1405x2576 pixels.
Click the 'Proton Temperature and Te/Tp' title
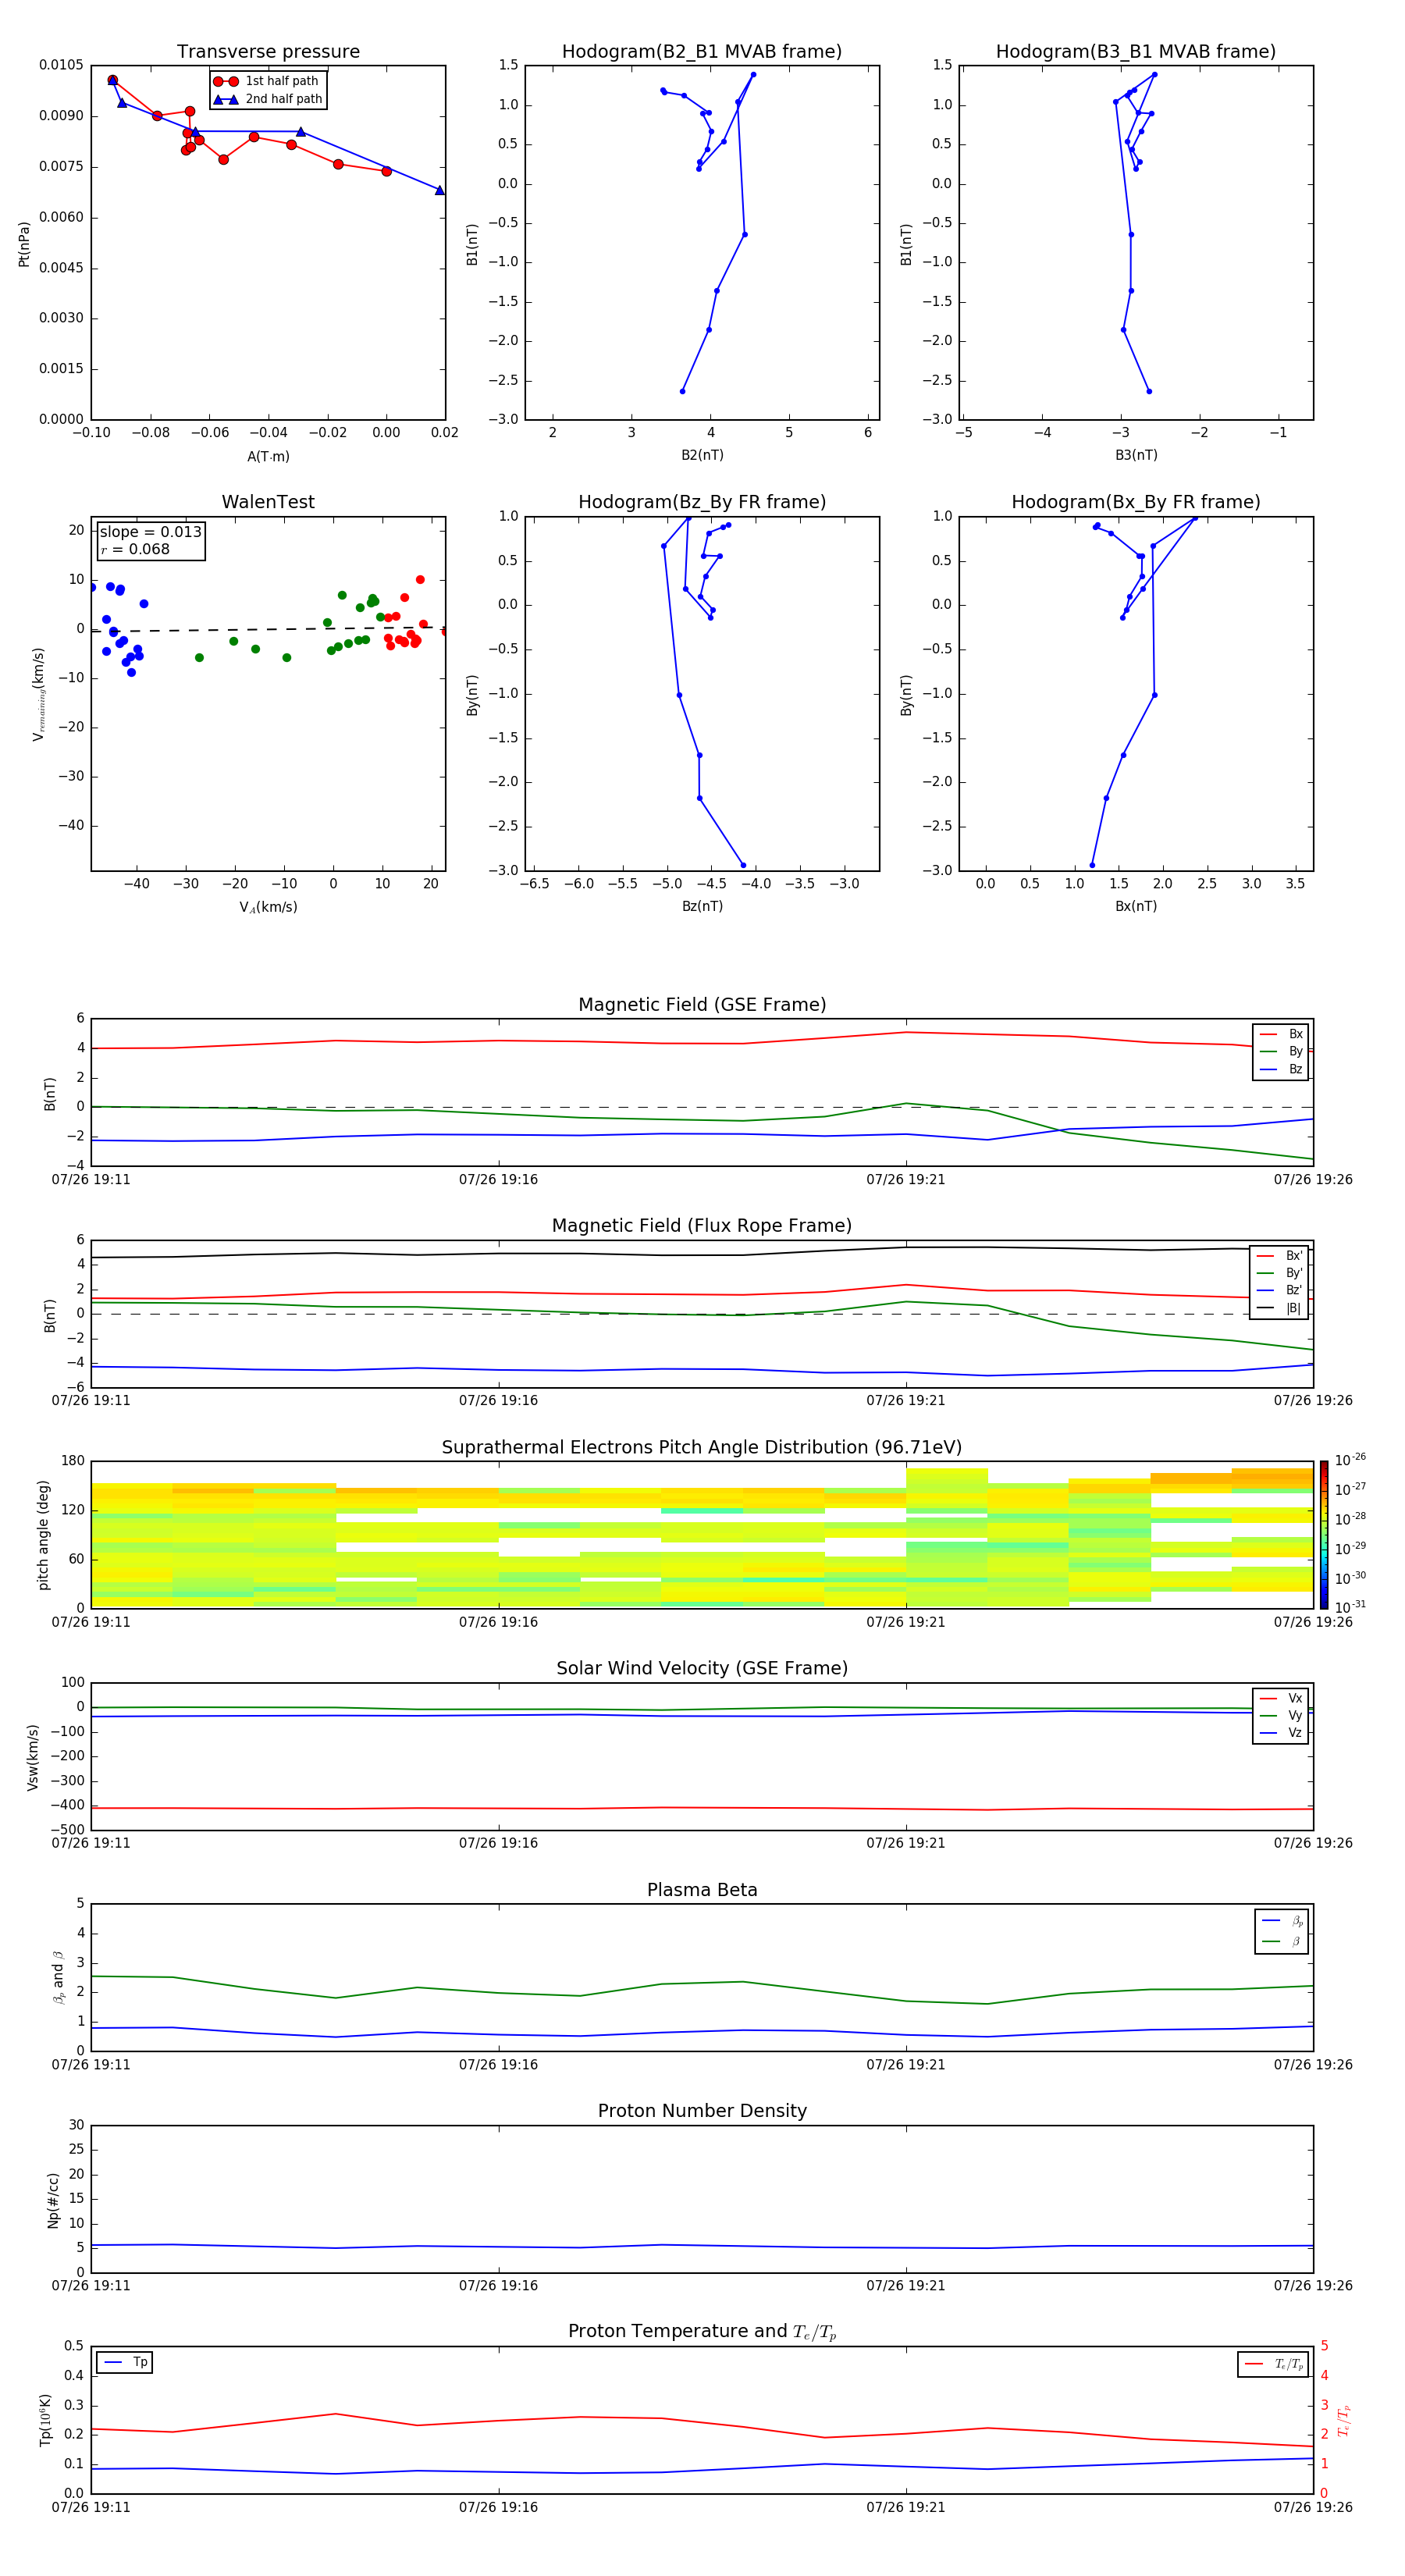(702, 2332)
